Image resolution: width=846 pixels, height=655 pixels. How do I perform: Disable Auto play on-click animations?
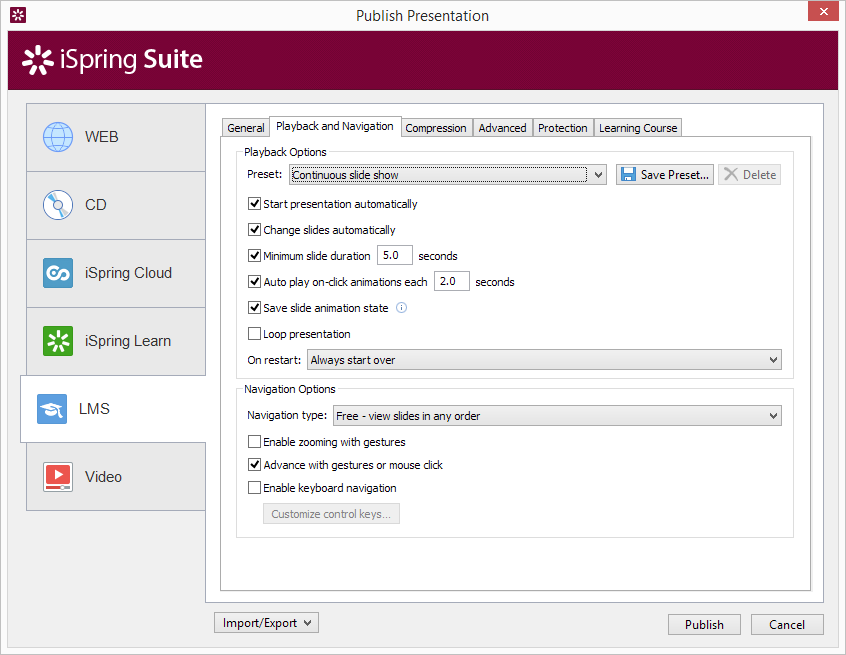click(x=254, y=281)
